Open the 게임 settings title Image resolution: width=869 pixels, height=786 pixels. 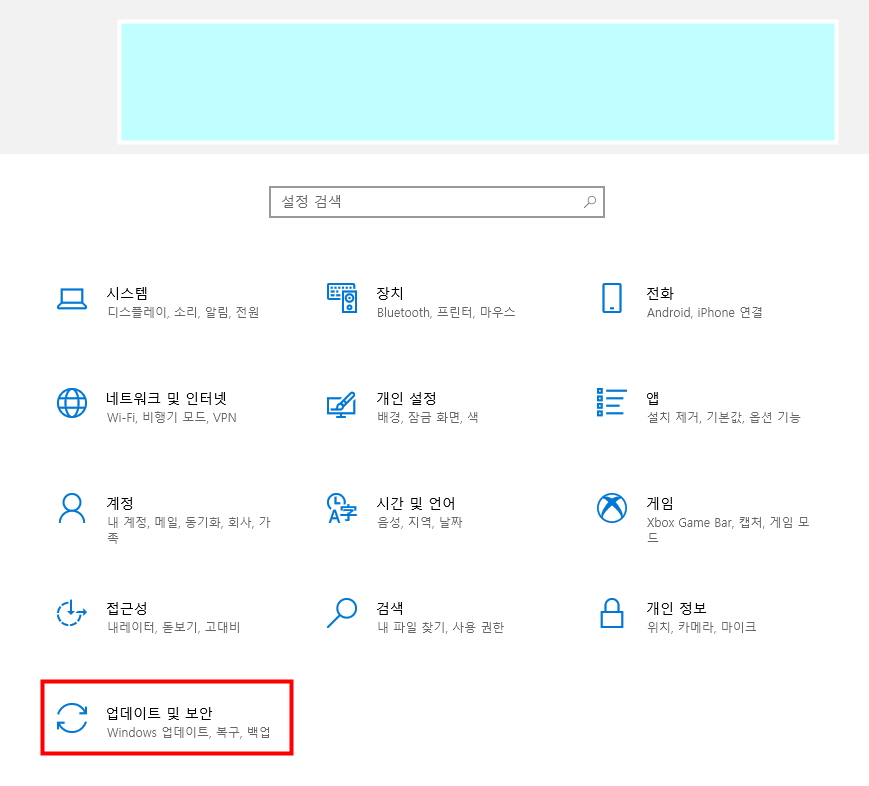[x=660, y=503]
